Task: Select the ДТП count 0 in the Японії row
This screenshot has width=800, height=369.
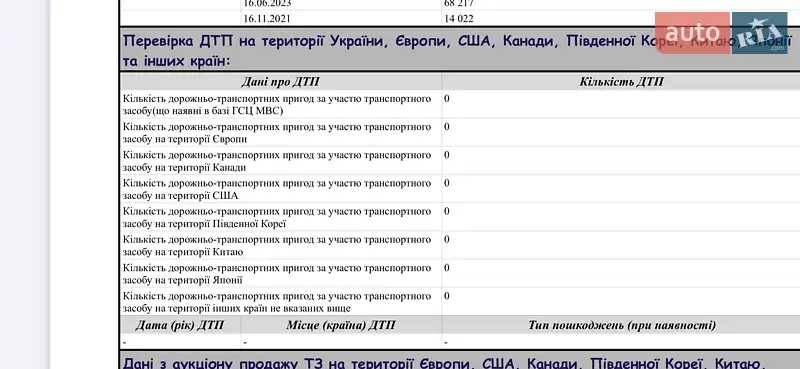Action: point(447,267)
